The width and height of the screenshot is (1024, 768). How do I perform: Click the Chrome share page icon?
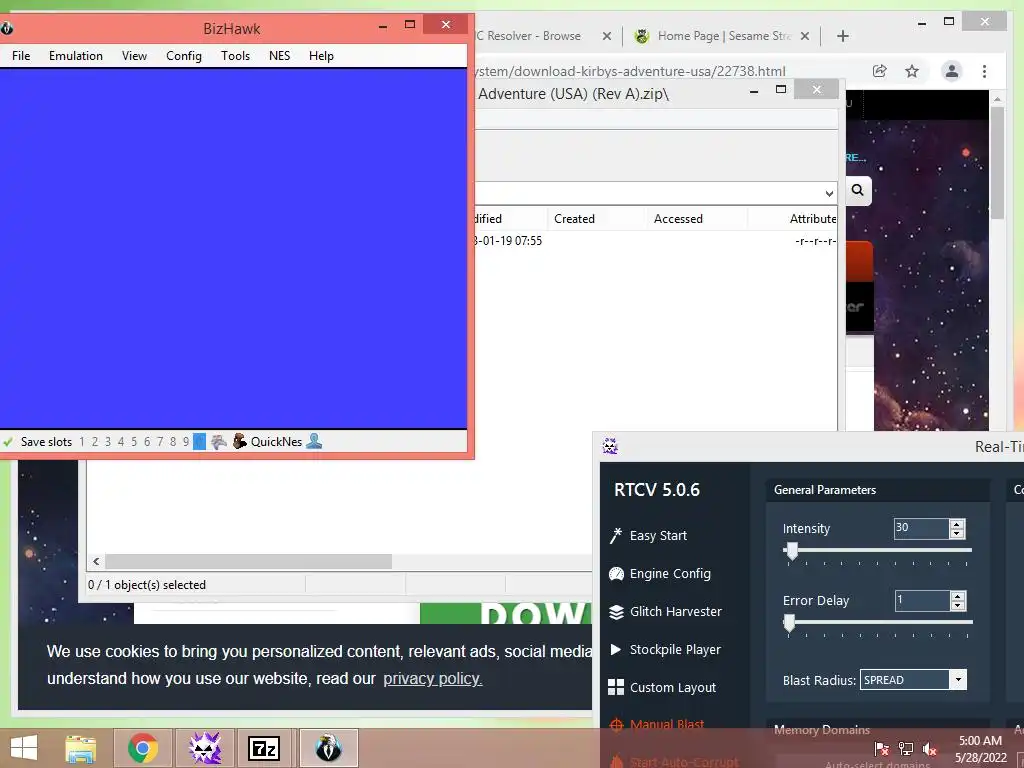point(880,71)
